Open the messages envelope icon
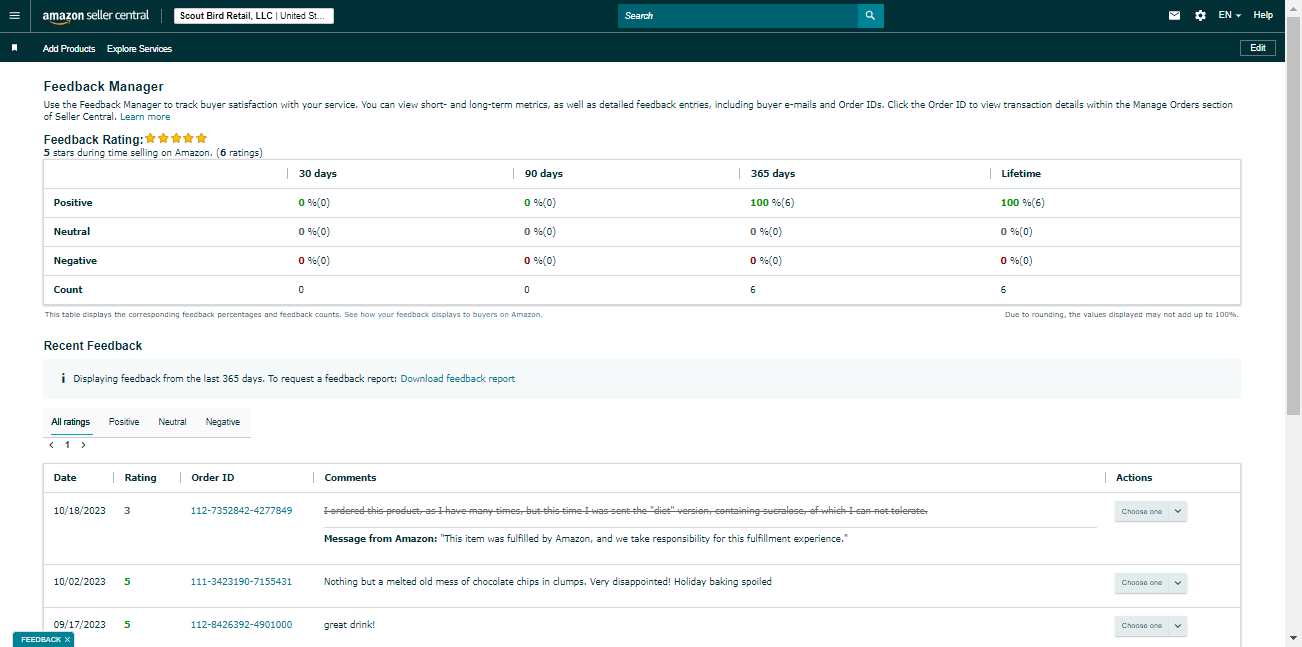Image resolution: width=1302 pixels, height=647 pixels. [1174, 16]
